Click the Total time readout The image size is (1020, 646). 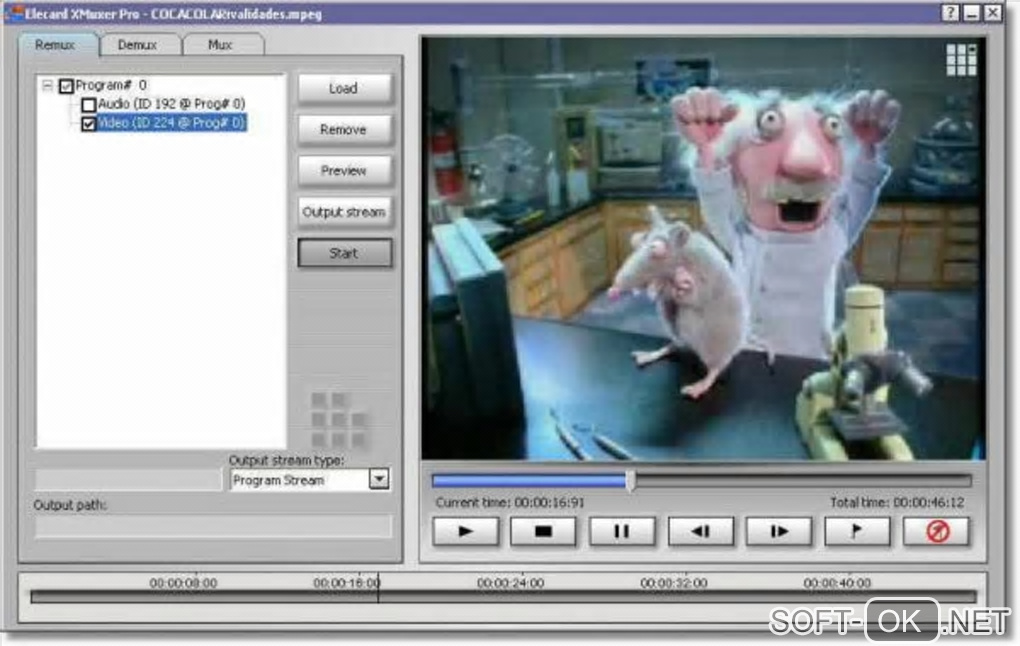click(x=897, y=503)
